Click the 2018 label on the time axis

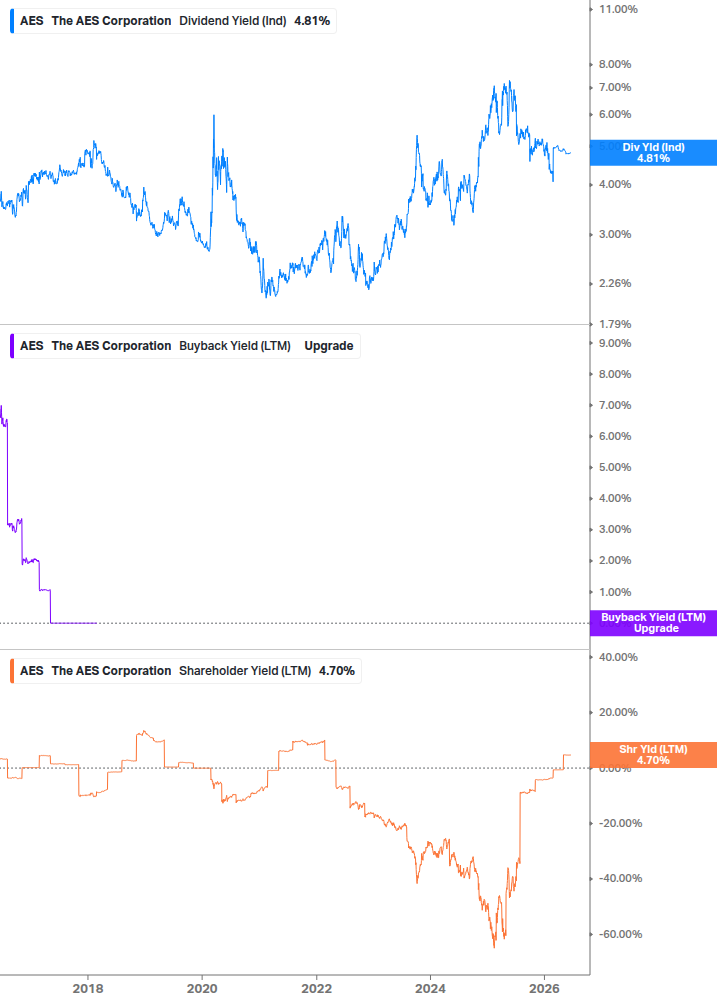coord(88,988)
